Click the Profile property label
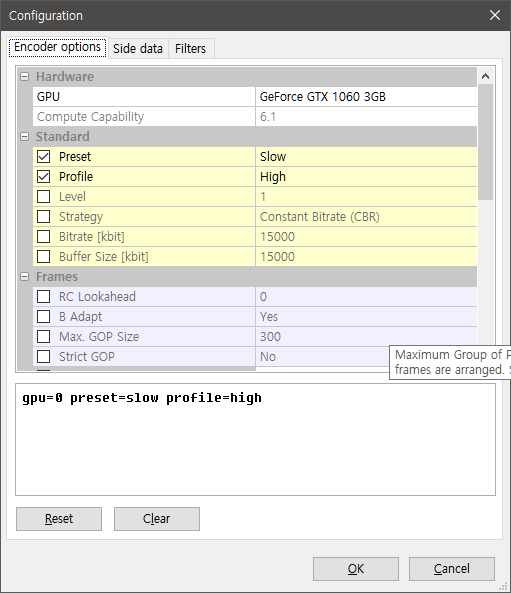The image size is (511, 593). (76, 177)
